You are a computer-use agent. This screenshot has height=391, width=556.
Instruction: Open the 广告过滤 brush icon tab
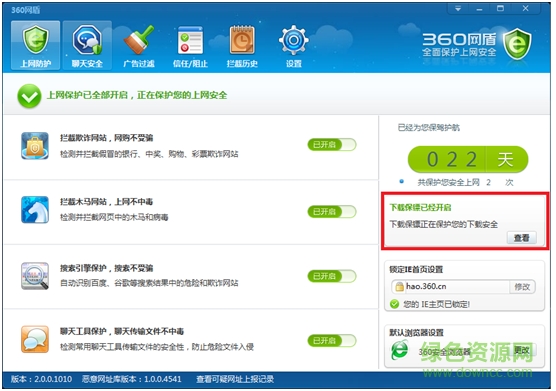coord(139,45)
